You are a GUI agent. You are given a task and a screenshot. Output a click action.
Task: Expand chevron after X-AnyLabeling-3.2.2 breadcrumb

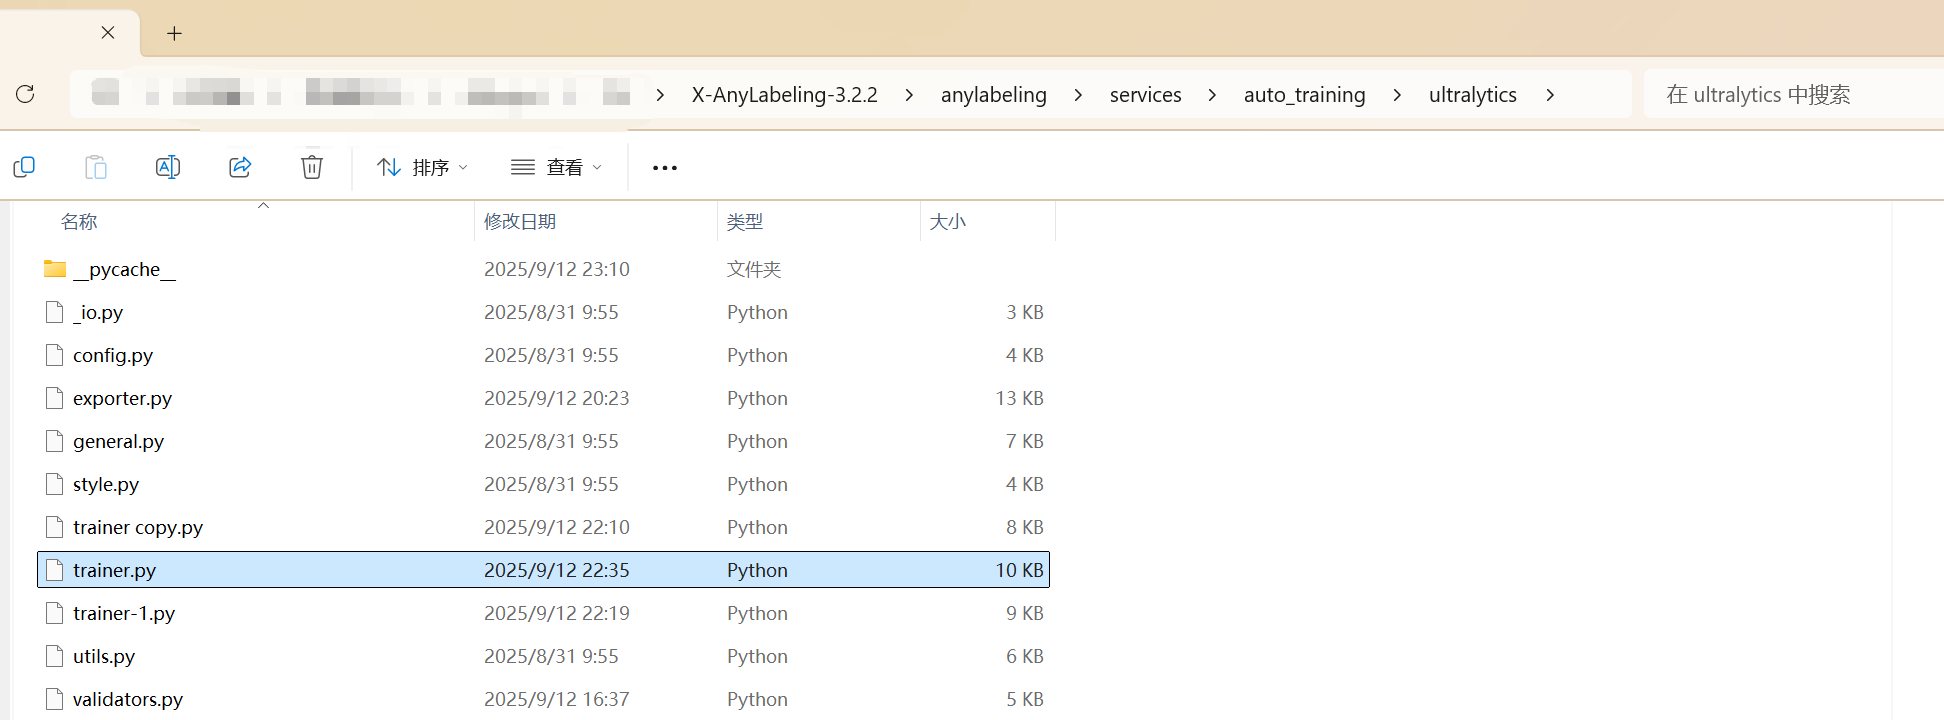click(909, 95)
